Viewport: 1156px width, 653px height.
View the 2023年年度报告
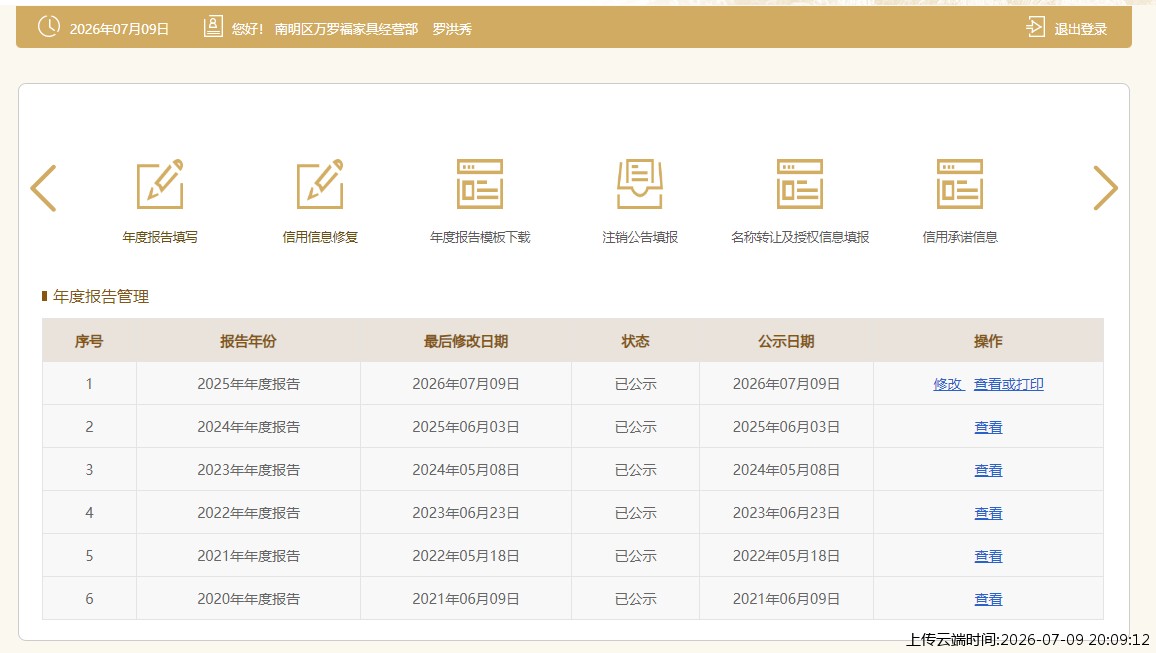[988, 469]
